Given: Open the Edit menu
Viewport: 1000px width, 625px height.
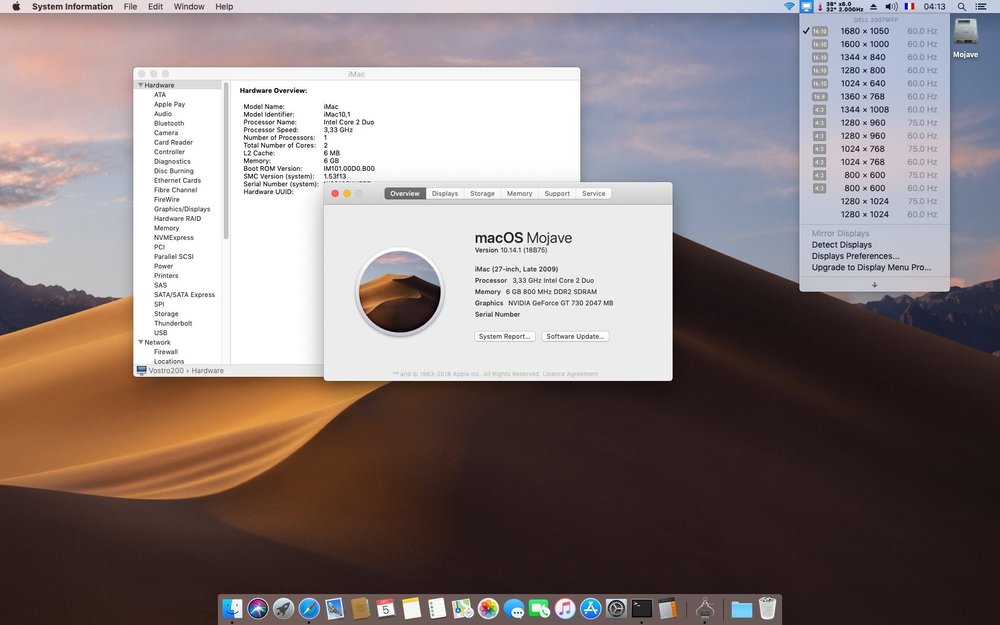Looking at the screenshot, I should click(155, 6).
